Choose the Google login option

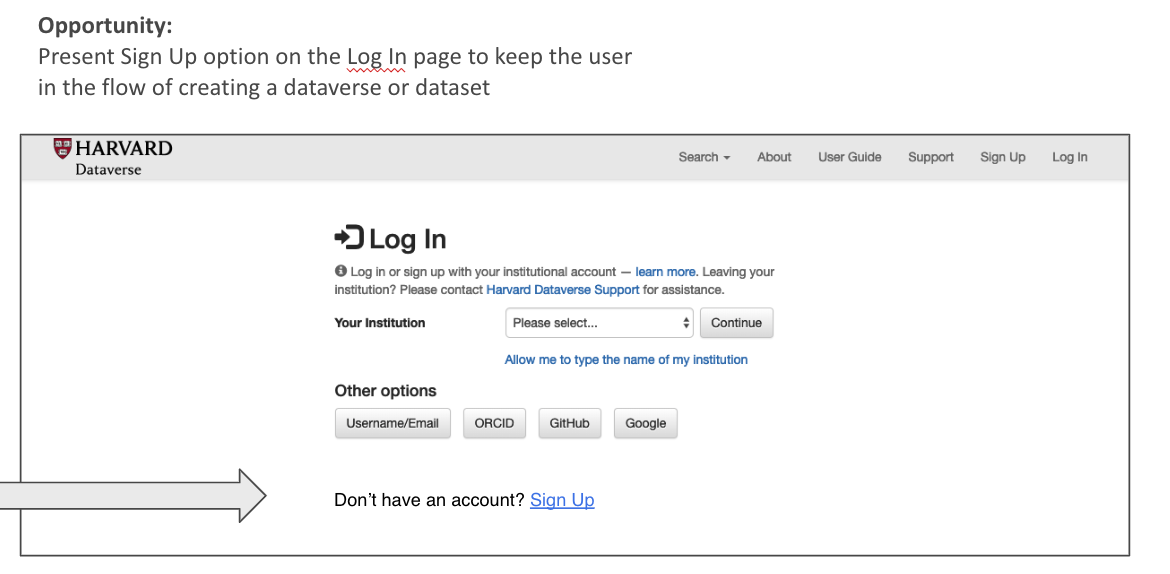[x=645, y=423]
